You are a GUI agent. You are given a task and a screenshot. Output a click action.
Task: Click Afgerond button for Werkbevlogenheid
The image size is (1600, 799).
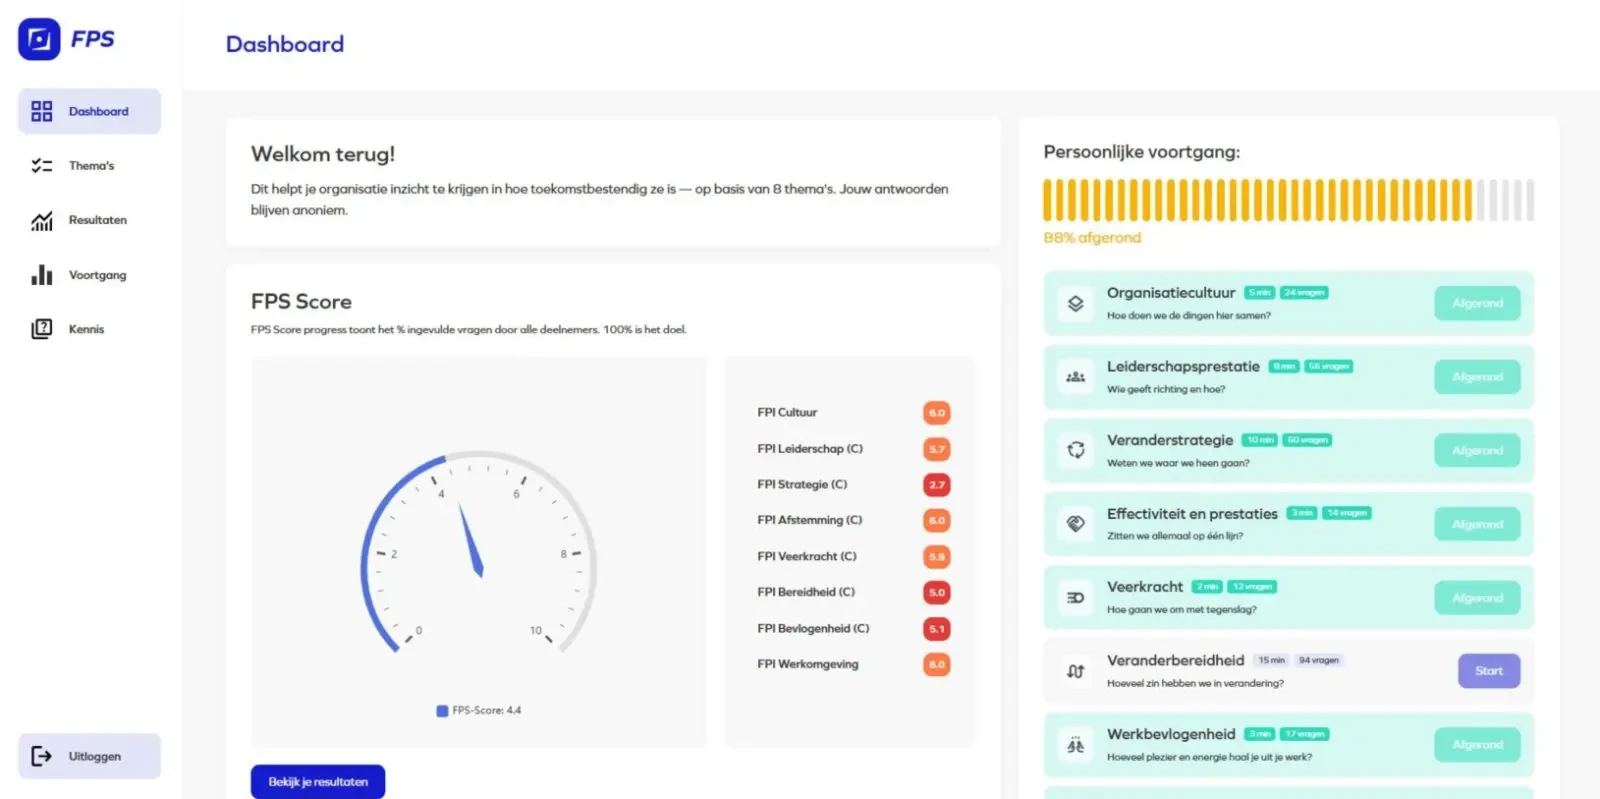click(x=1477, y=745)
